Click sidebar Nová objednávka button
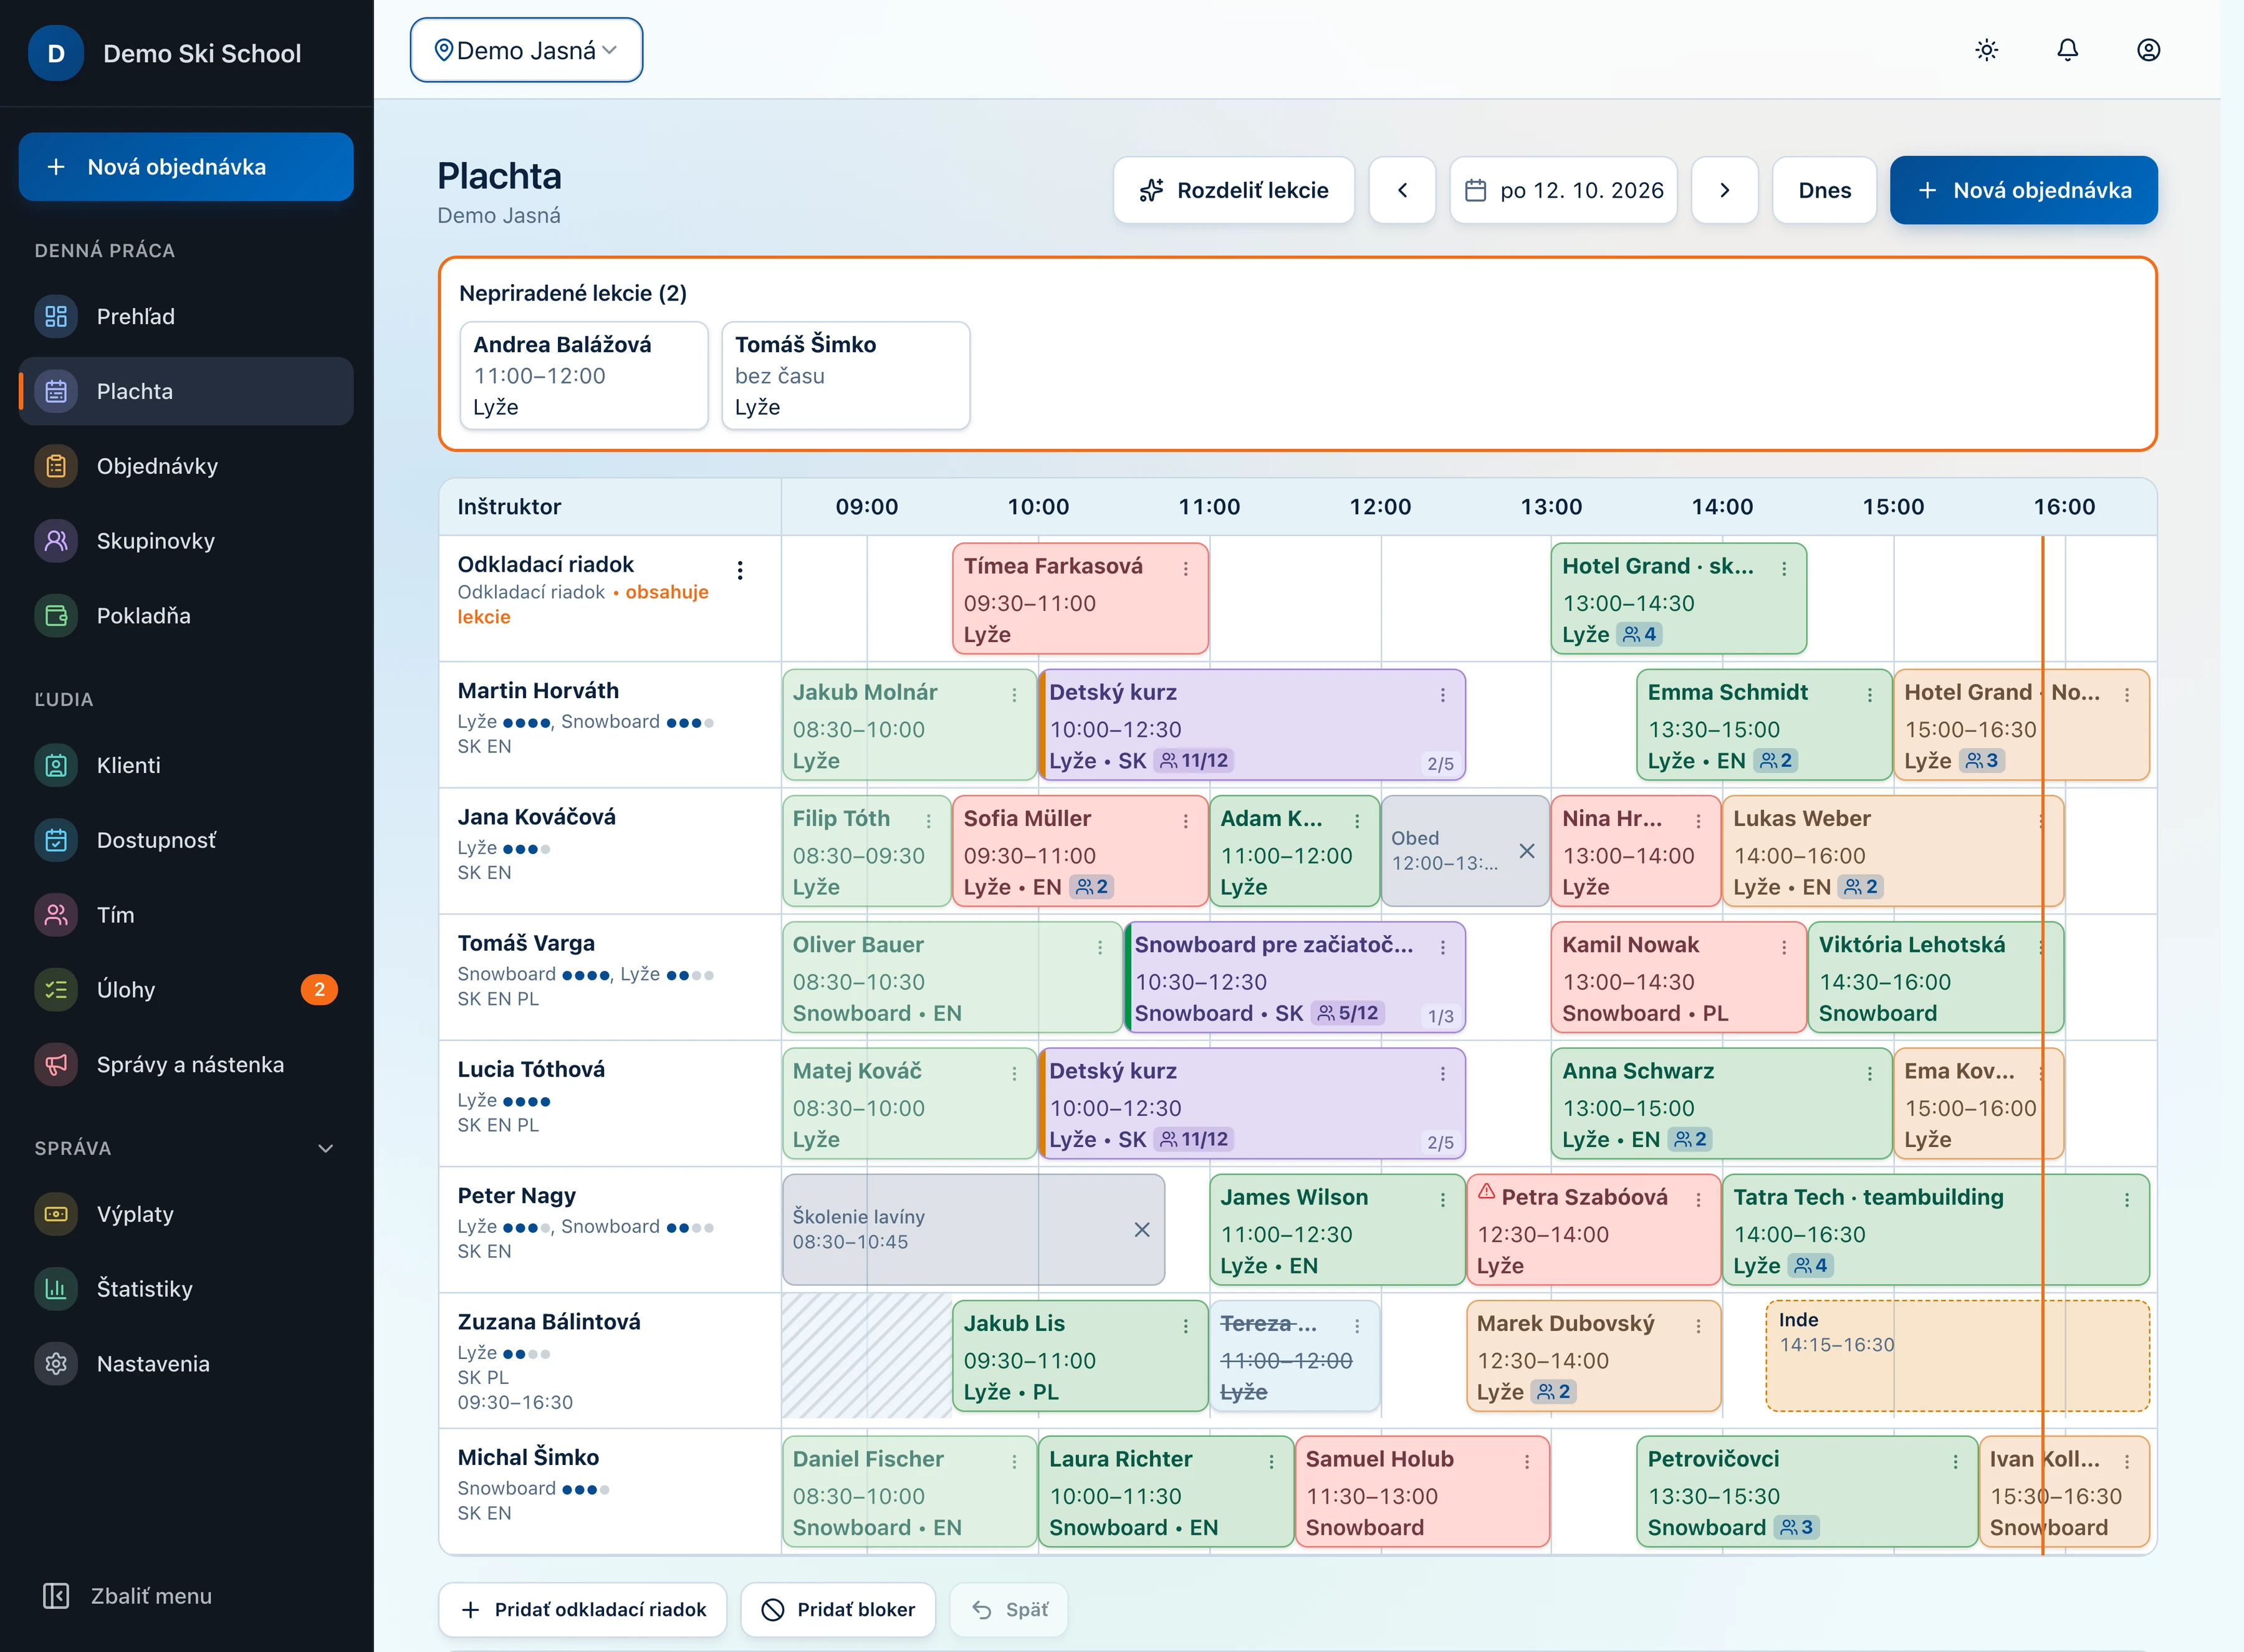Screen dimensions: 2244x1652 click(x=186, y=167)
